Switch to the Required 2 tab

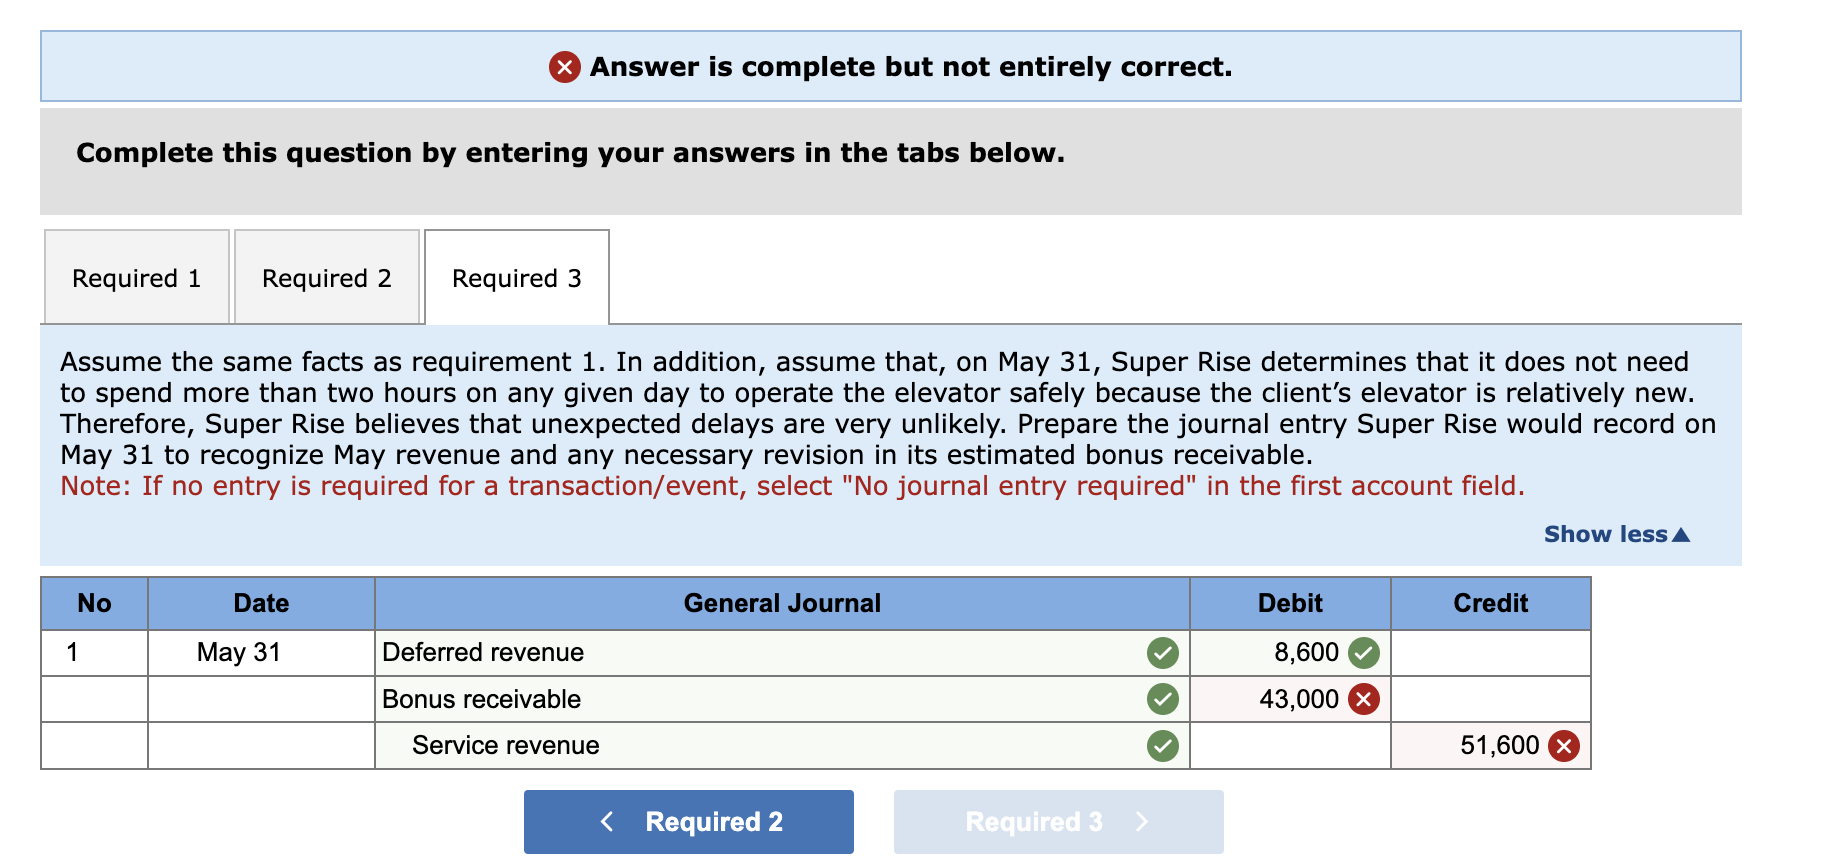click(x=326, y=277)
